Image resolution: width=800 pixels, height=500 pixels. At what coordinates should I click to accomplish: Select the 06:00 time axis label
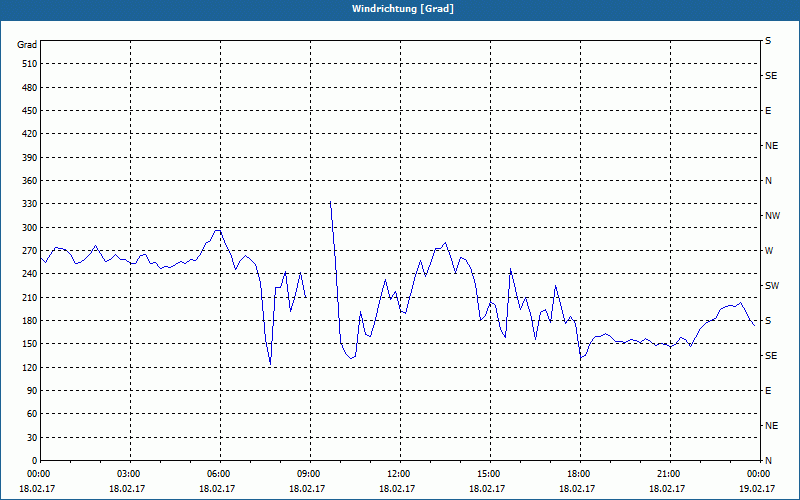[217, 473]
